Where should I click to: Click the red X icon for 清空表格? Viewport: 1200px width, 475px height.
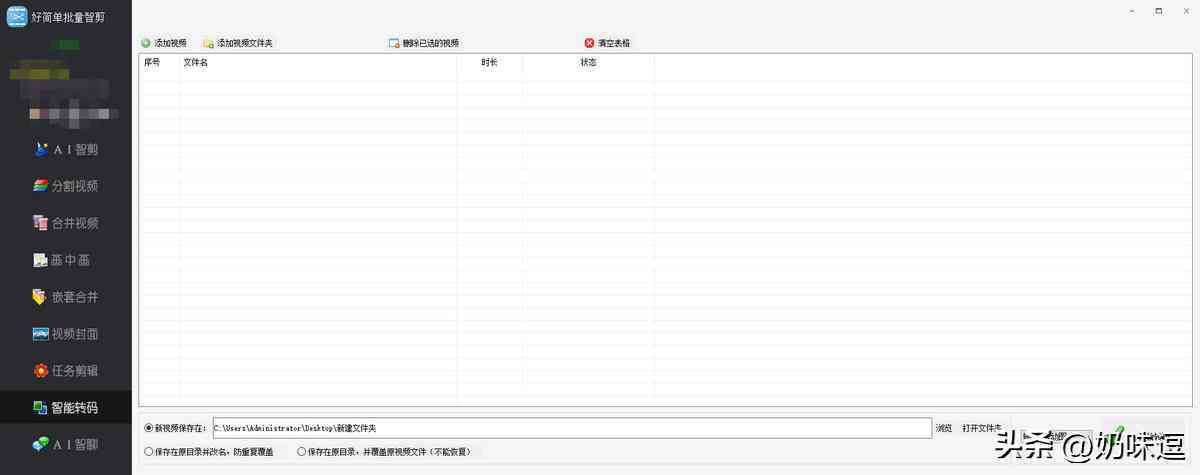point(589,43)
